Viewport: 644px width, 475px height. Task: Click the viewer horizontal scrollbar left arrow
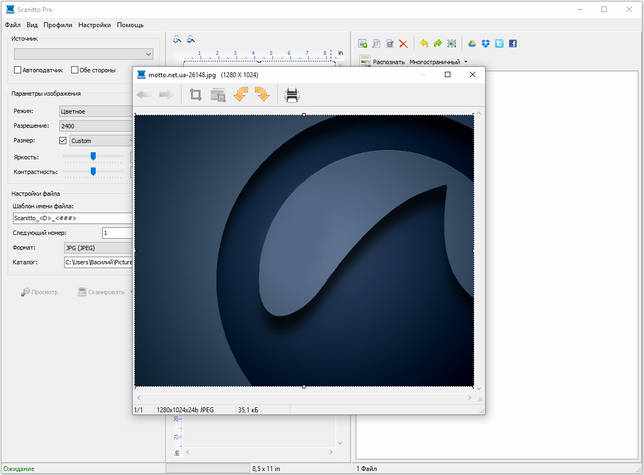click(139, 397)
